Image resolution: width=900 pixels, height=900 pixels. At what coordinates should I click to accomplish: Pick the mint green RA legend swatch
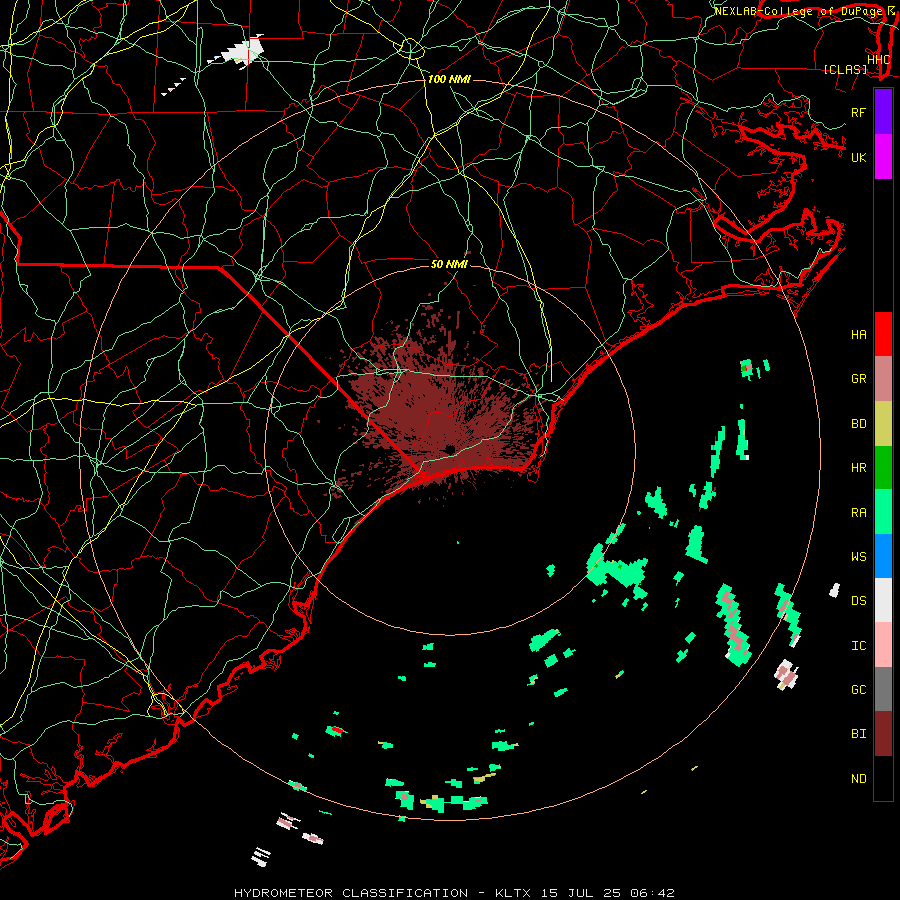pos(883,512)
